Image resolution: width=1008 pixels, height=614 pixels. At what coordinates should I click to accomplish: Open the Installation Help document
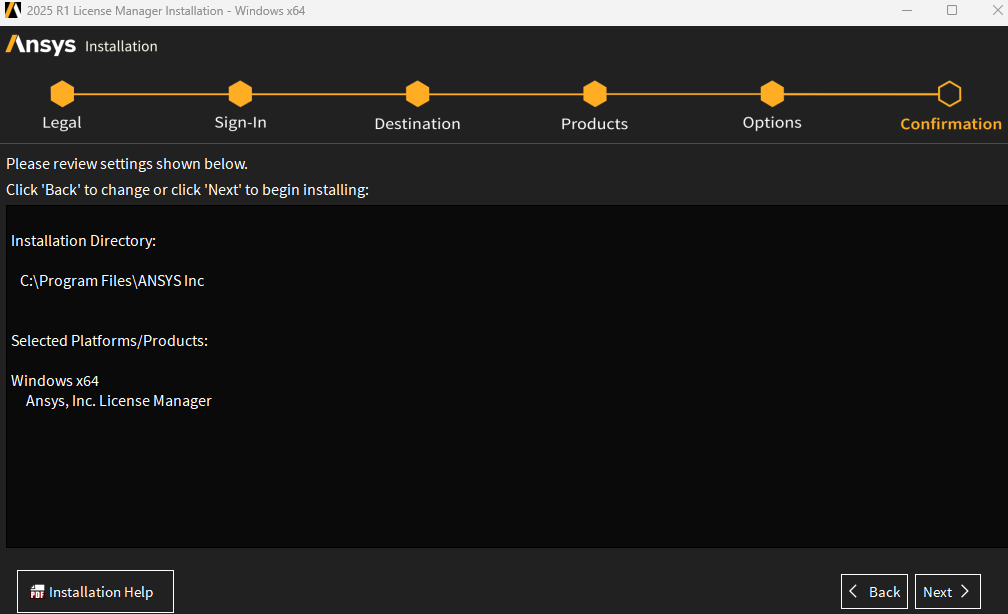click(x=95, y=591)
